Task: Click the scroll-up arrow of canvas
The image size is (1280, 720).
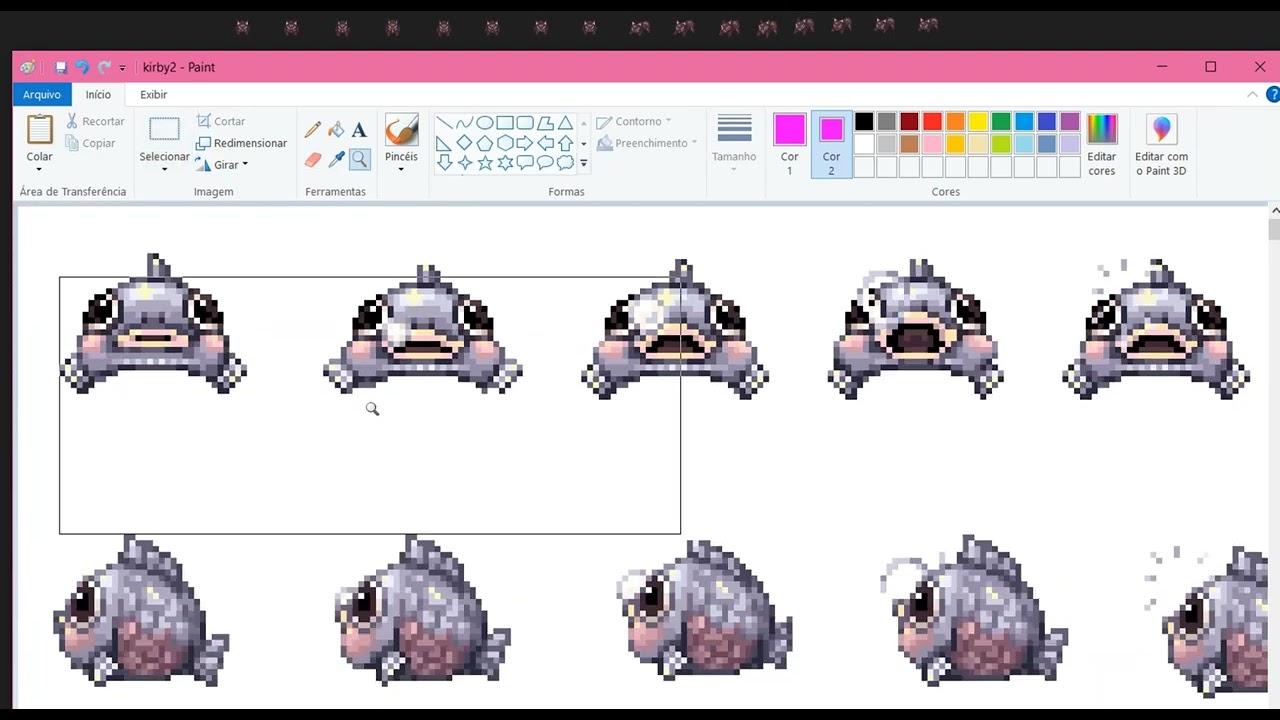Action: click(x=1274, y=211)
